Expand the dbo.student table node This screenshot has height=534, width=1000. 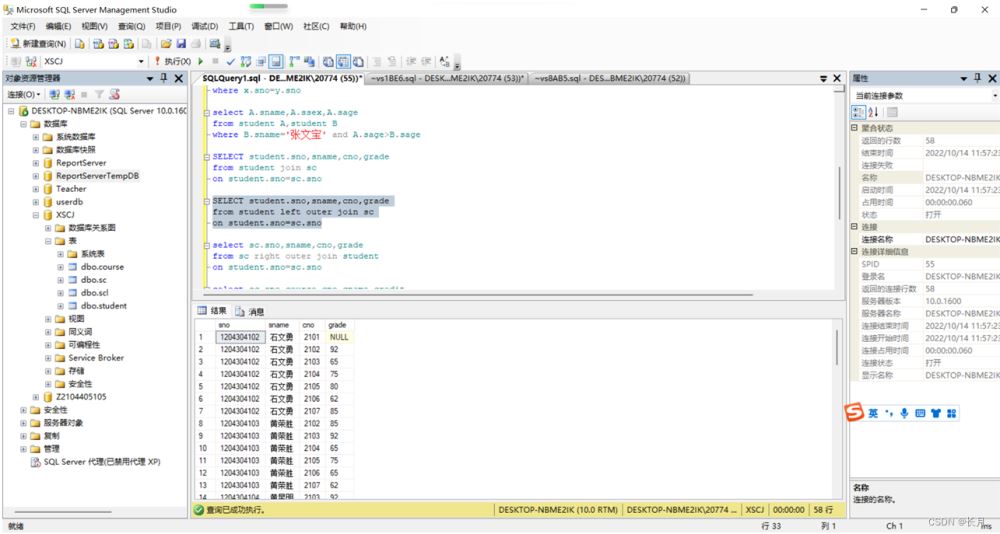[60, 306]
